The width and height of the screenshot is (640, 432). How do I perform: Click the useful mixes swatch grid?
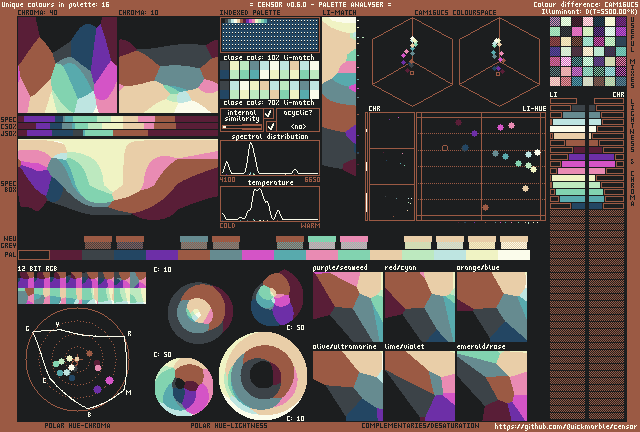tap(588, 51)
